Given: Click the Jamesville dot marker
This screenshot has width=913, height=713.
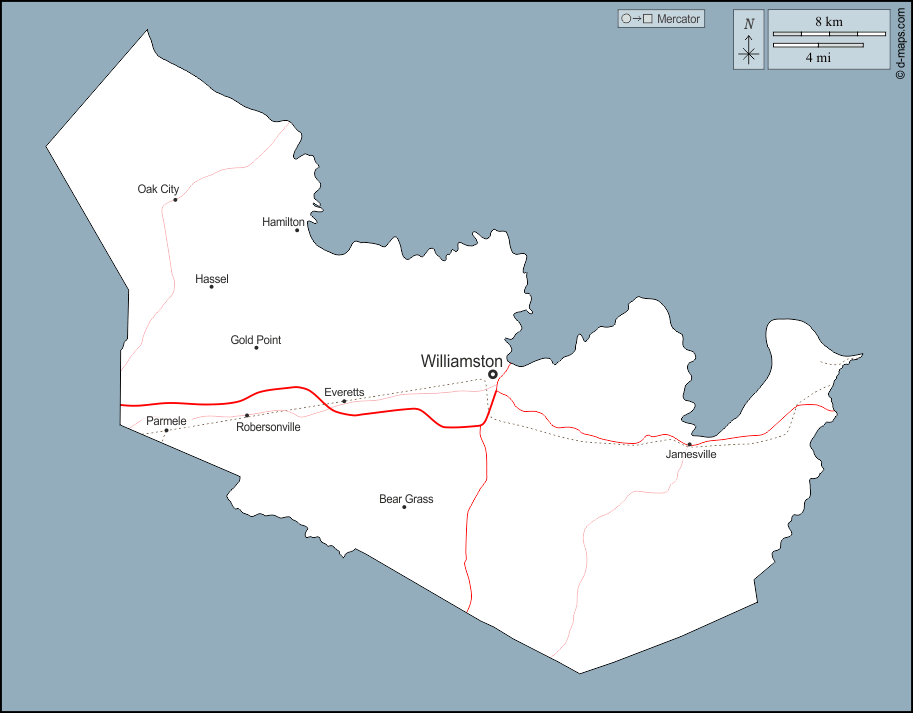Looking at the screenshot, I should pos(689,444).
